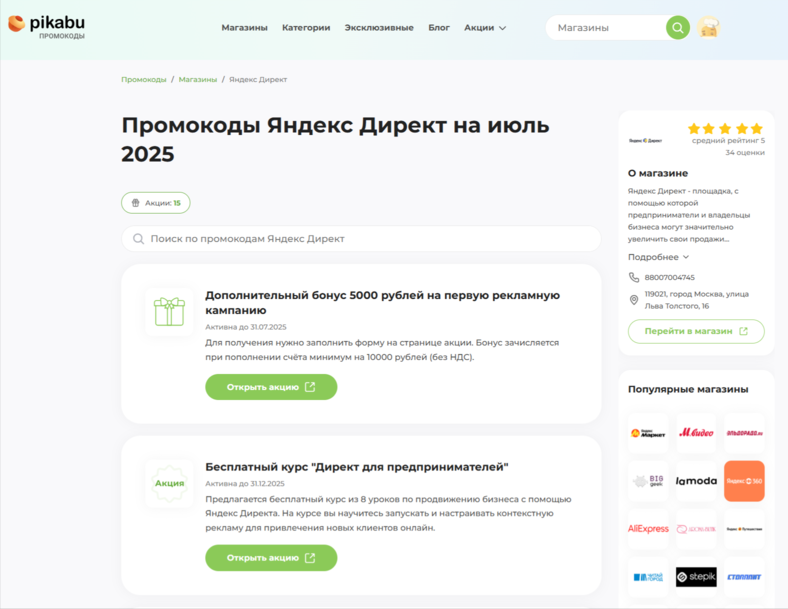
Task: Expand the Акции dropdown menu
Action: [x=485, y=28]
